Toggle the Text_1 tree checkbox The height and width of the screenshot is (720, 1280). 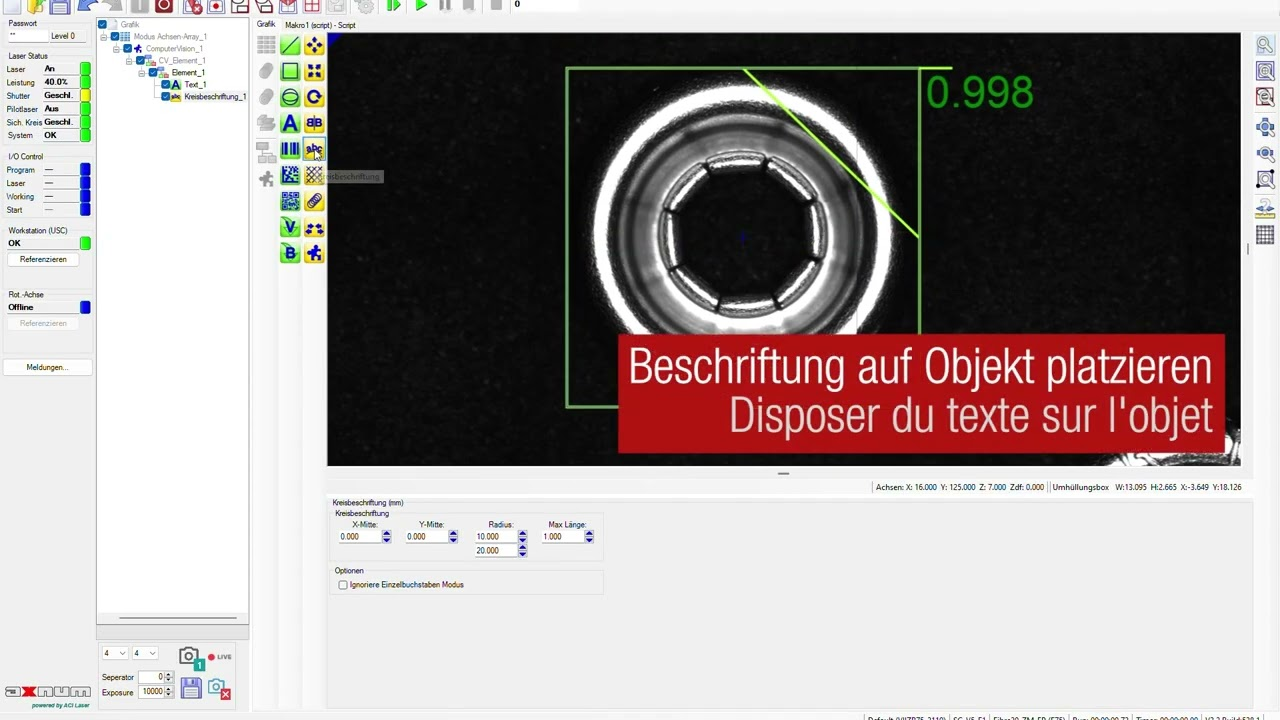coord(166,85)
